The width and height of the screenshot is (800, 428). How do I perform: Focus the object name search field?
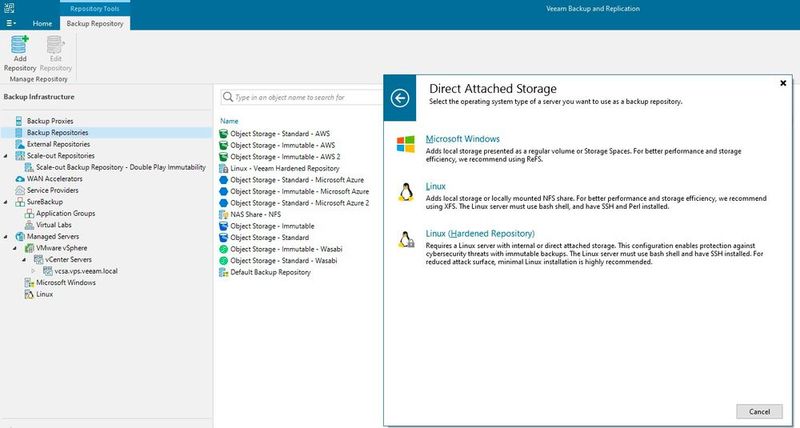[302, 97]
